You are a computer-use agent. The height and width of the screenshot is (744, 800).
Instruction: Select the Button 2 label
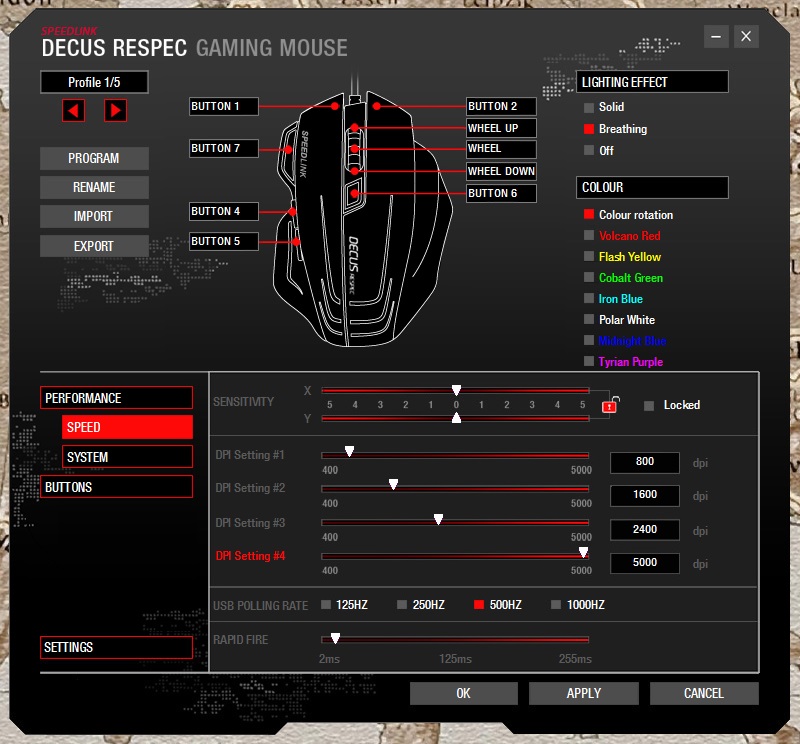tap(501, 106)
